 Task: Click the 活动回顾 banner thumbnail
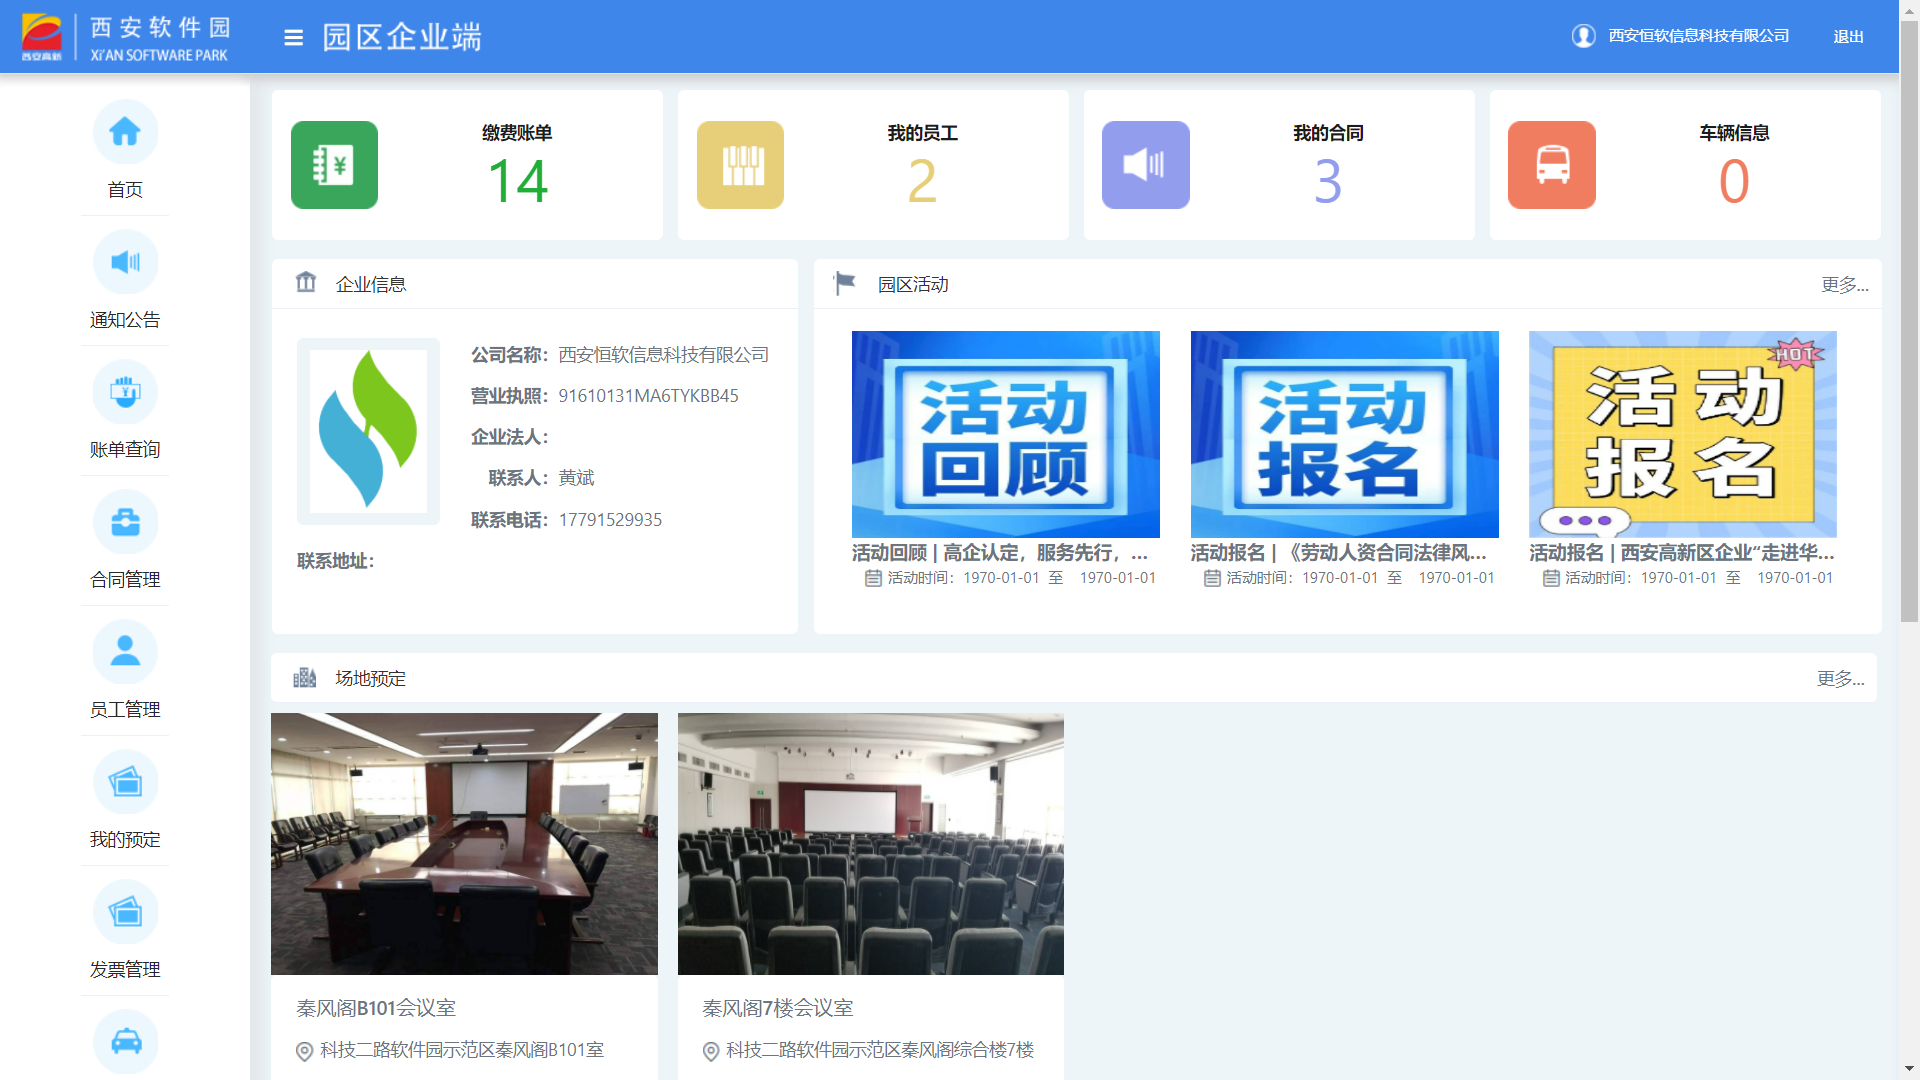1006,434
